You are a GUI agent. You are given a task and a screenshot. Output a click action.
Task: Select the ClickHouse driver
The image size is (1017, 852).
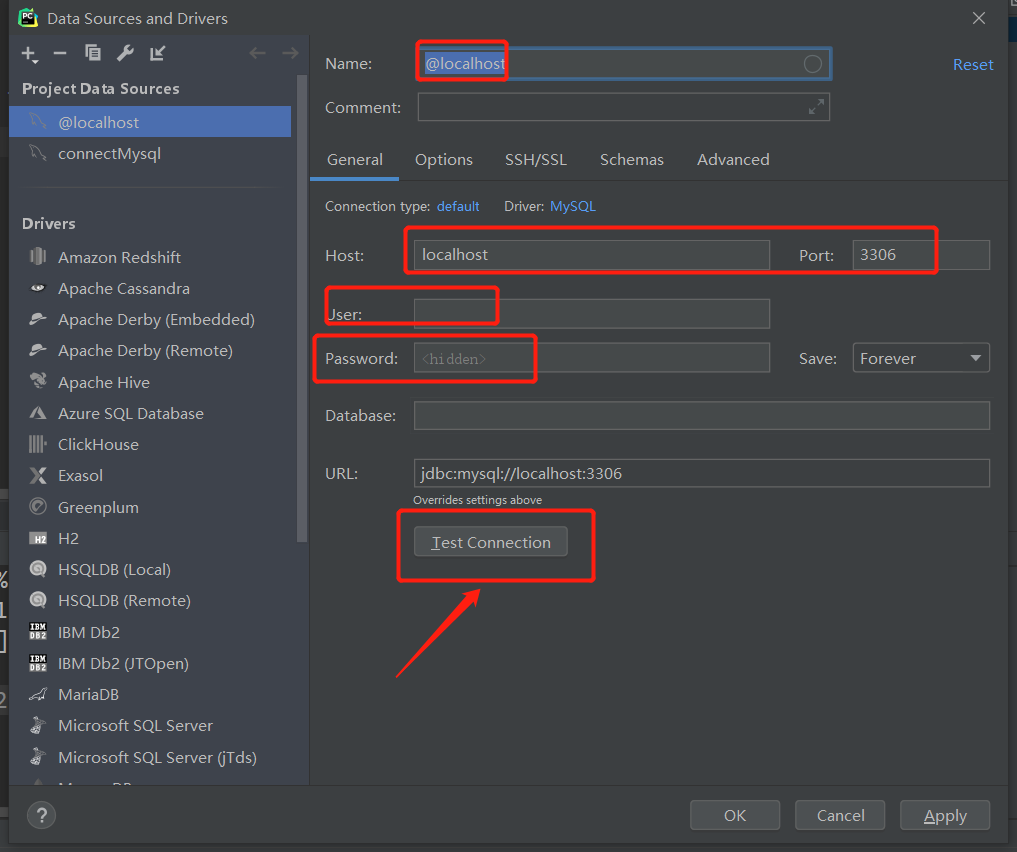click(x=150, y=445)
